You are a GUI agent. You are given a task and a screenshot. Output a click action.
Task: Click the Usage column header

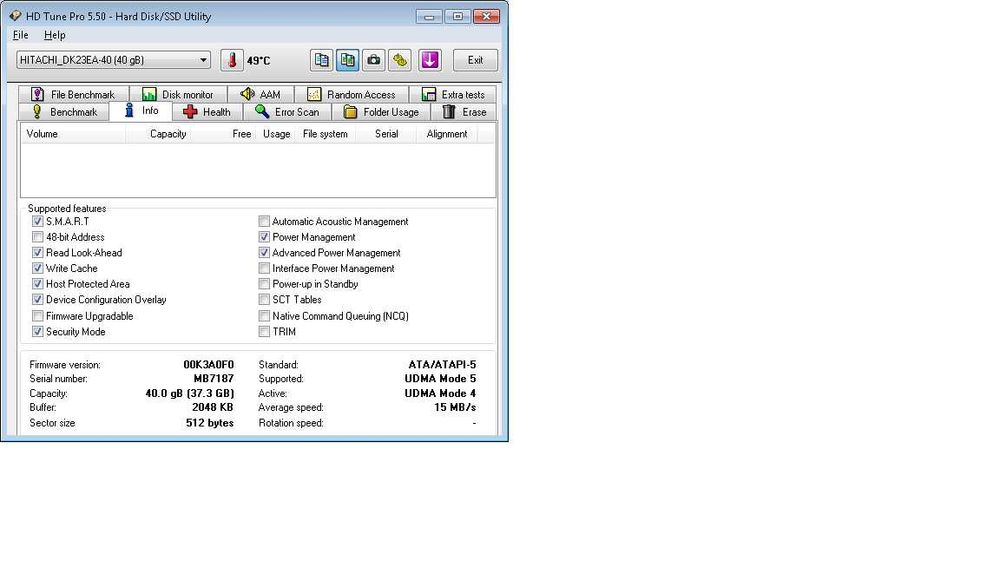pyautogui.click(x=276, y=134)
